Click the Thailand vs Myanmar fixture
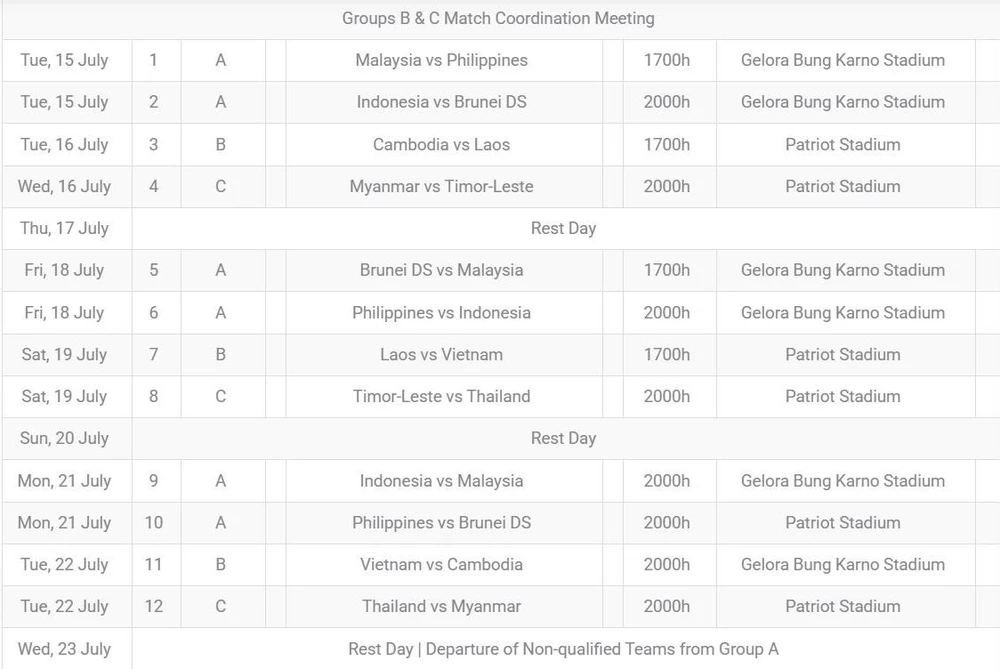Screen dimensions: 1000x669 pos(441,606)
